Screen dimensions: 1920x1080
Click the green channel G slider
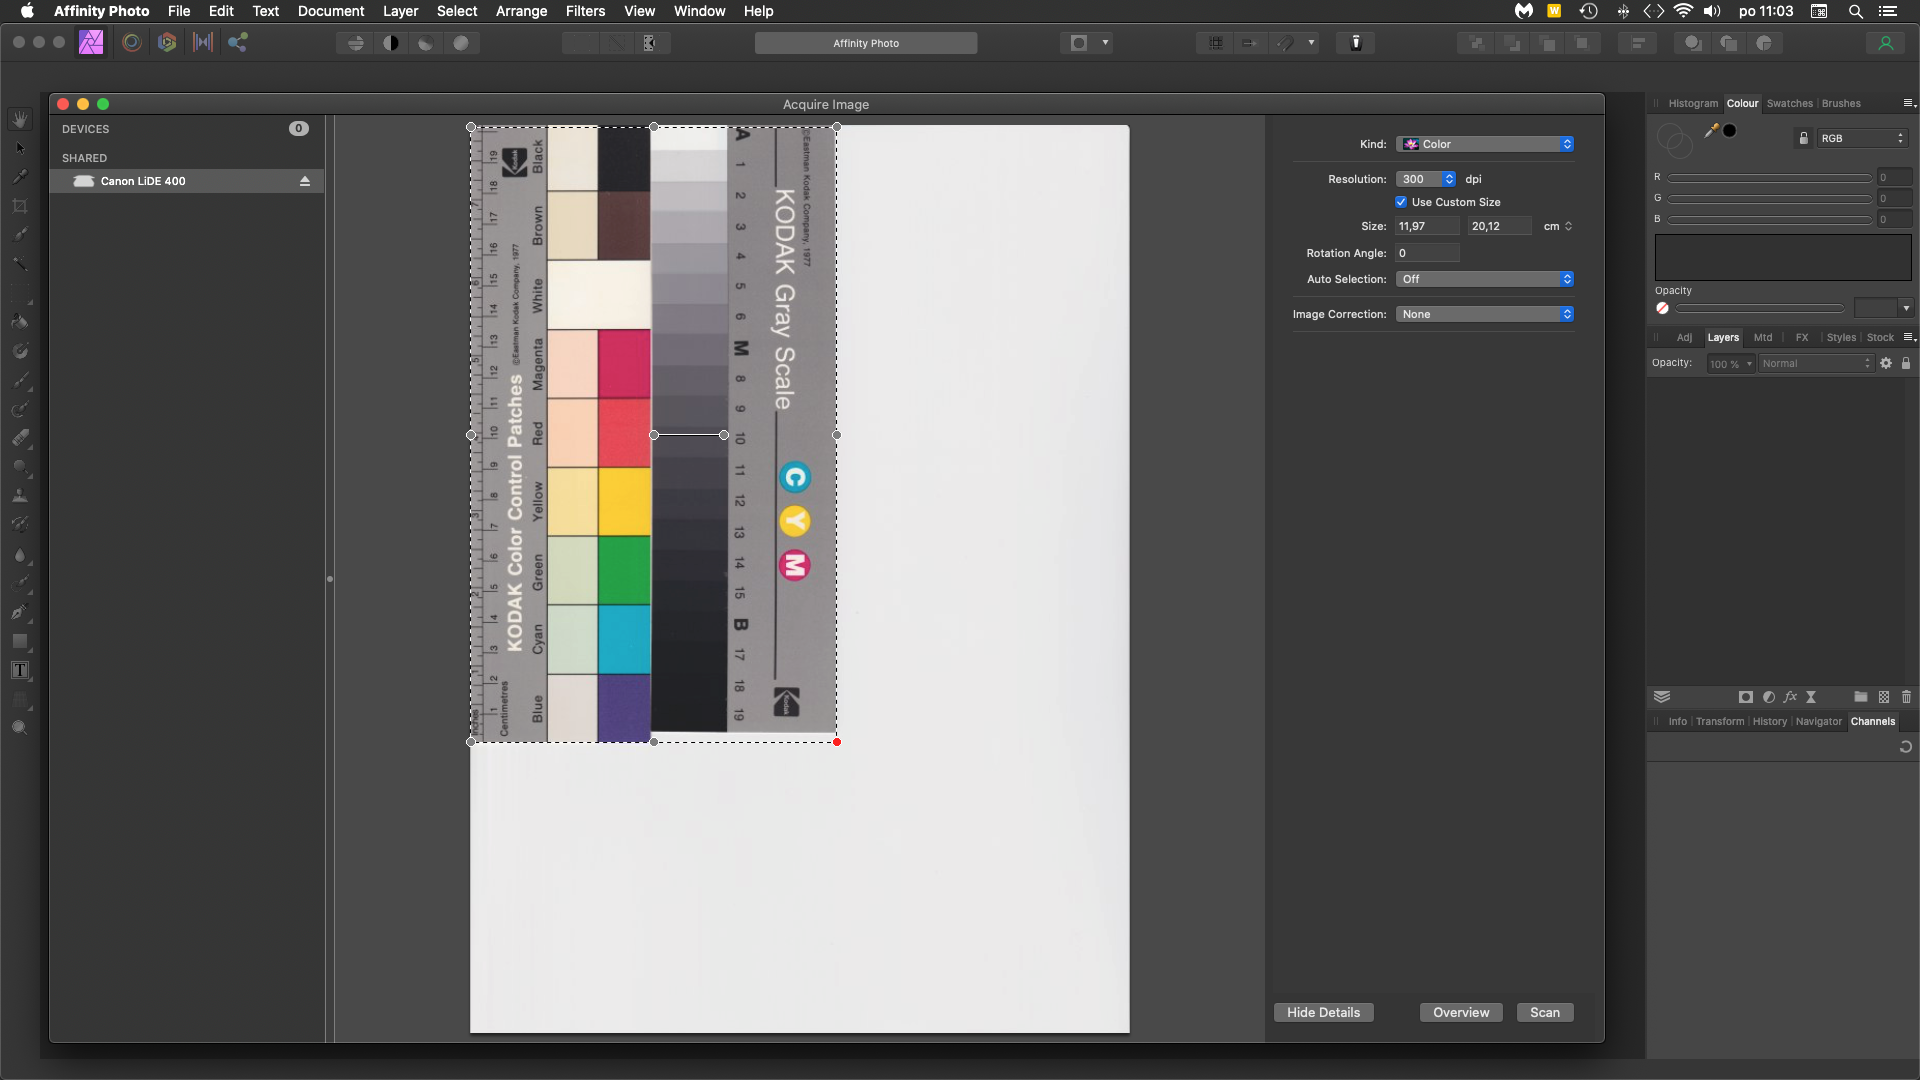coord(1769,199)
